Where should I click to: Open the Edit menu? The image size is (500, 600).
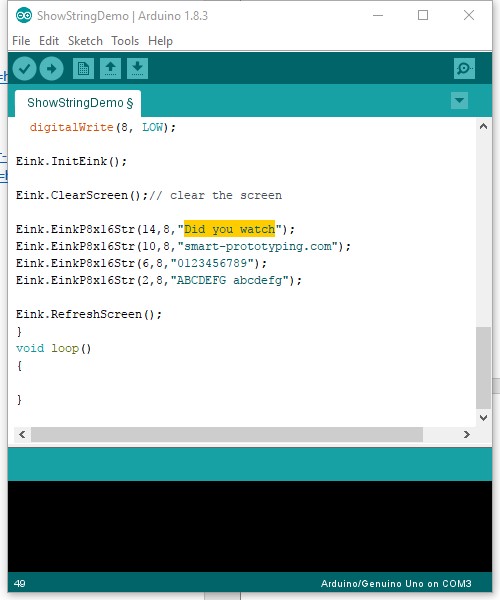click(49, 41)
